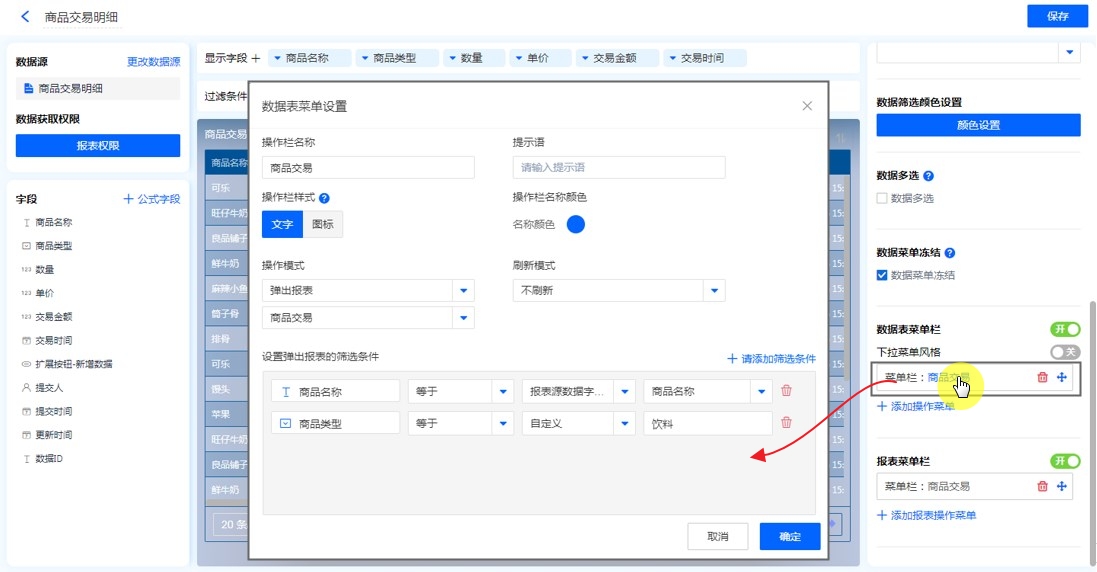Select the 文字 style tab
The width and height of the screenshot is (1097, 572).
282,225
